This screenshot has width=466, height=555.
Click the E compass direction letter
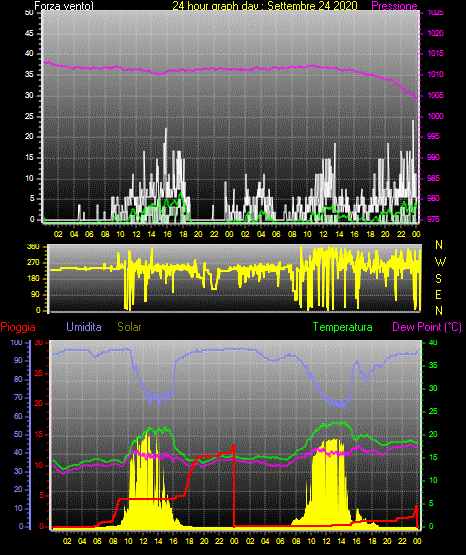438,294
